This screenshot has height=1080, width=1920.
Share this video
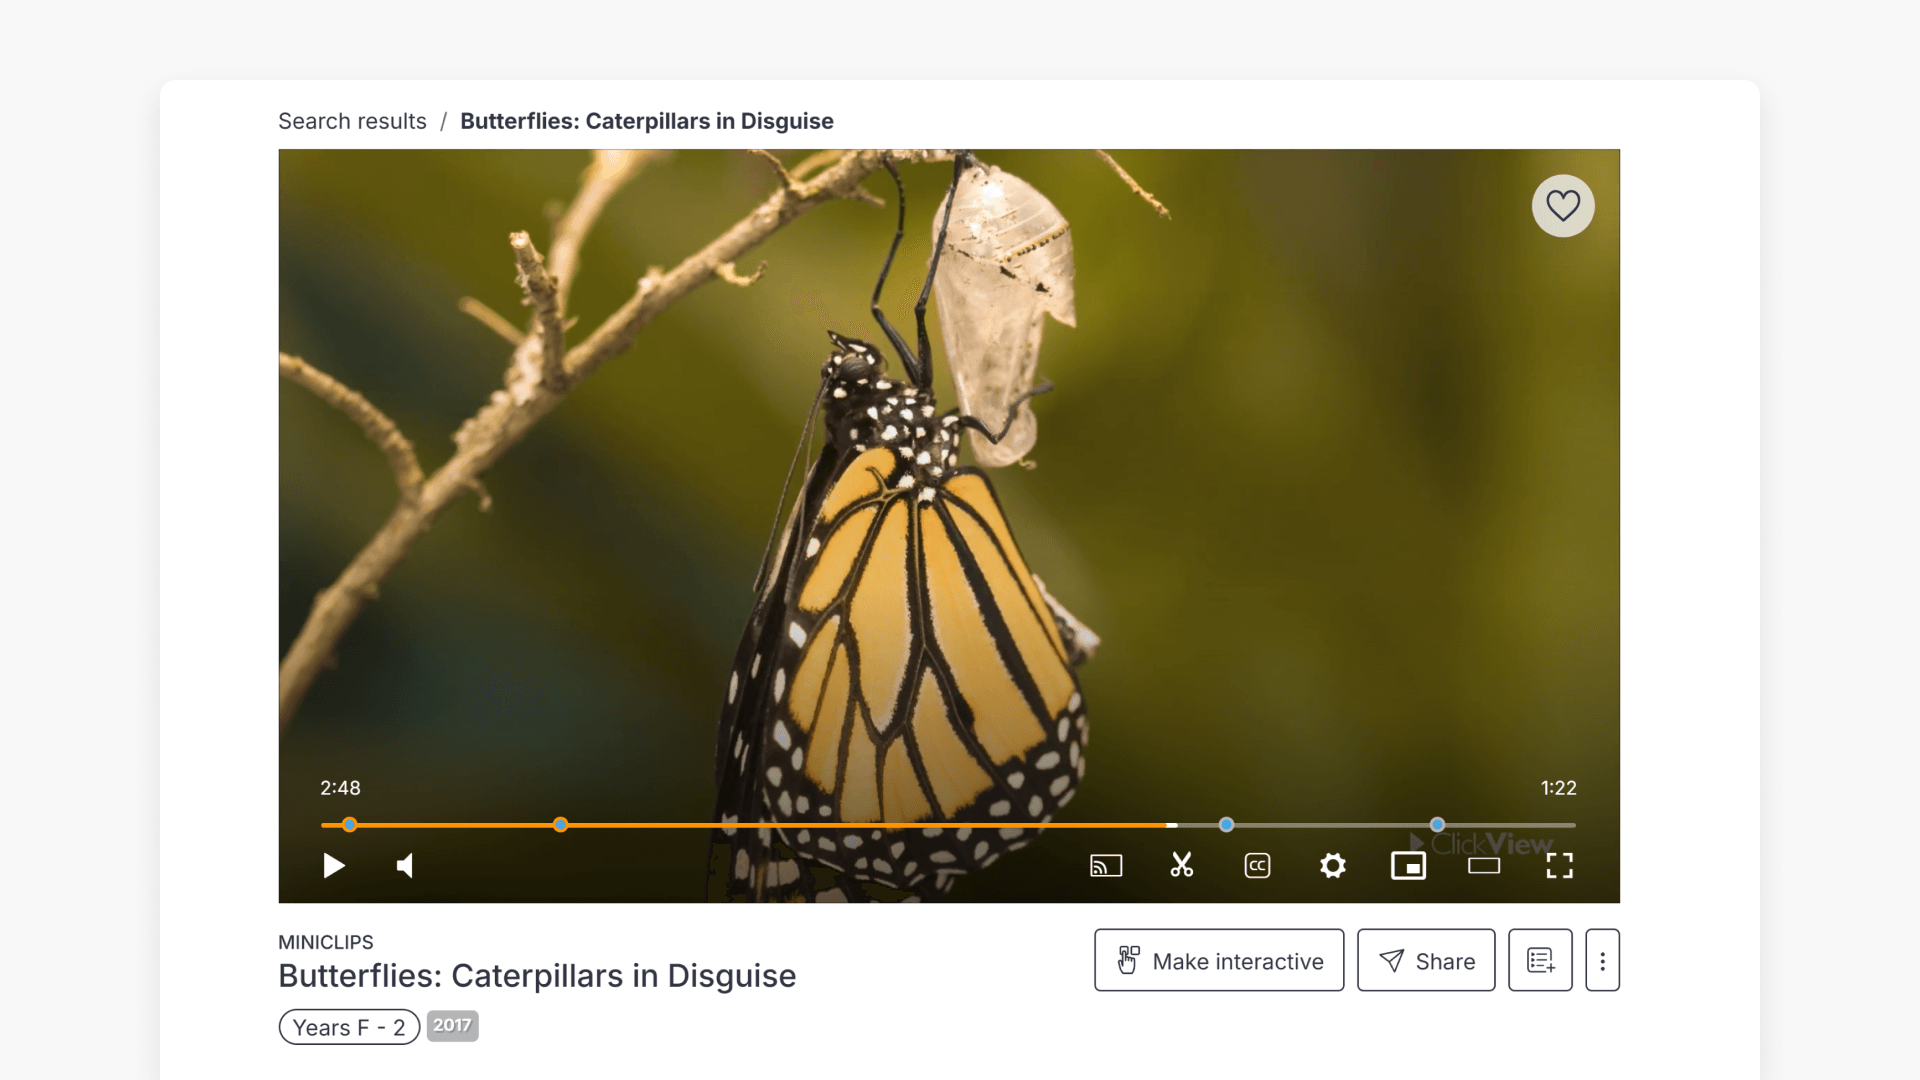1426,961
